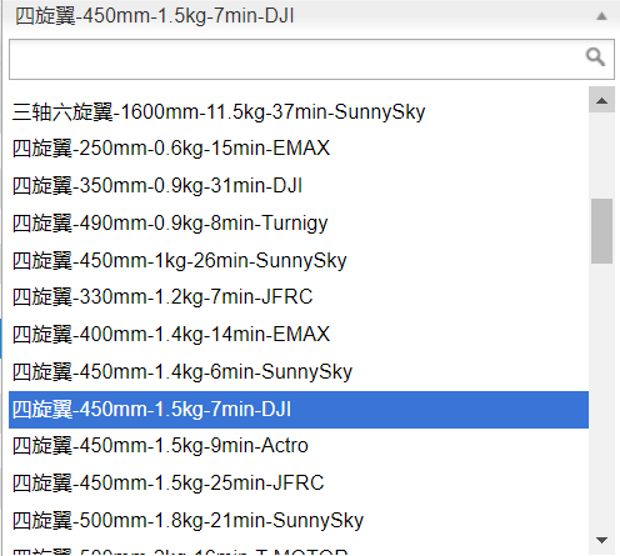620x556 pixels.
Task: Click the scrollbar up arrow
Action: point(601,100)
